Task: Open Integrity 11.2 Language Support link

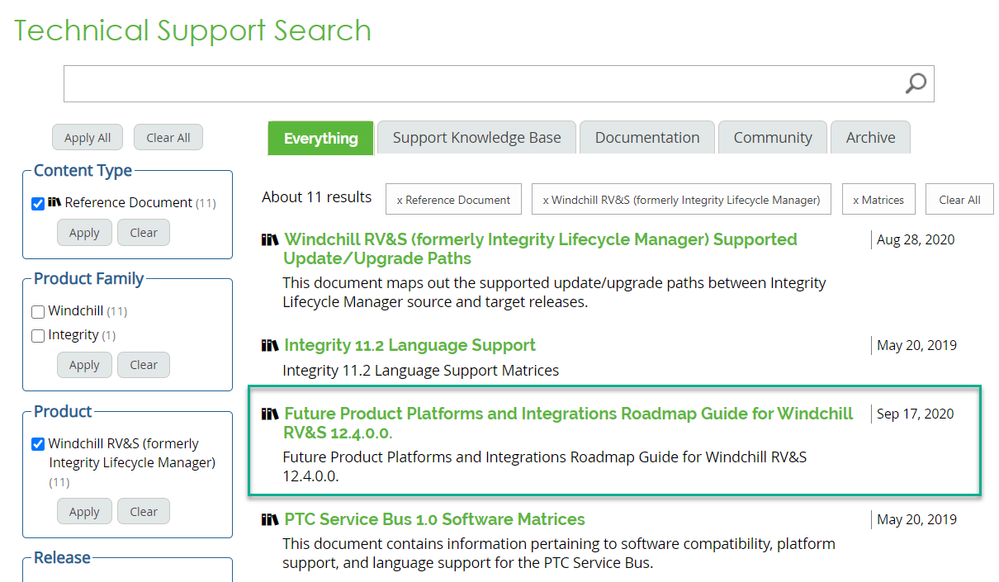Action: (409, 345)
